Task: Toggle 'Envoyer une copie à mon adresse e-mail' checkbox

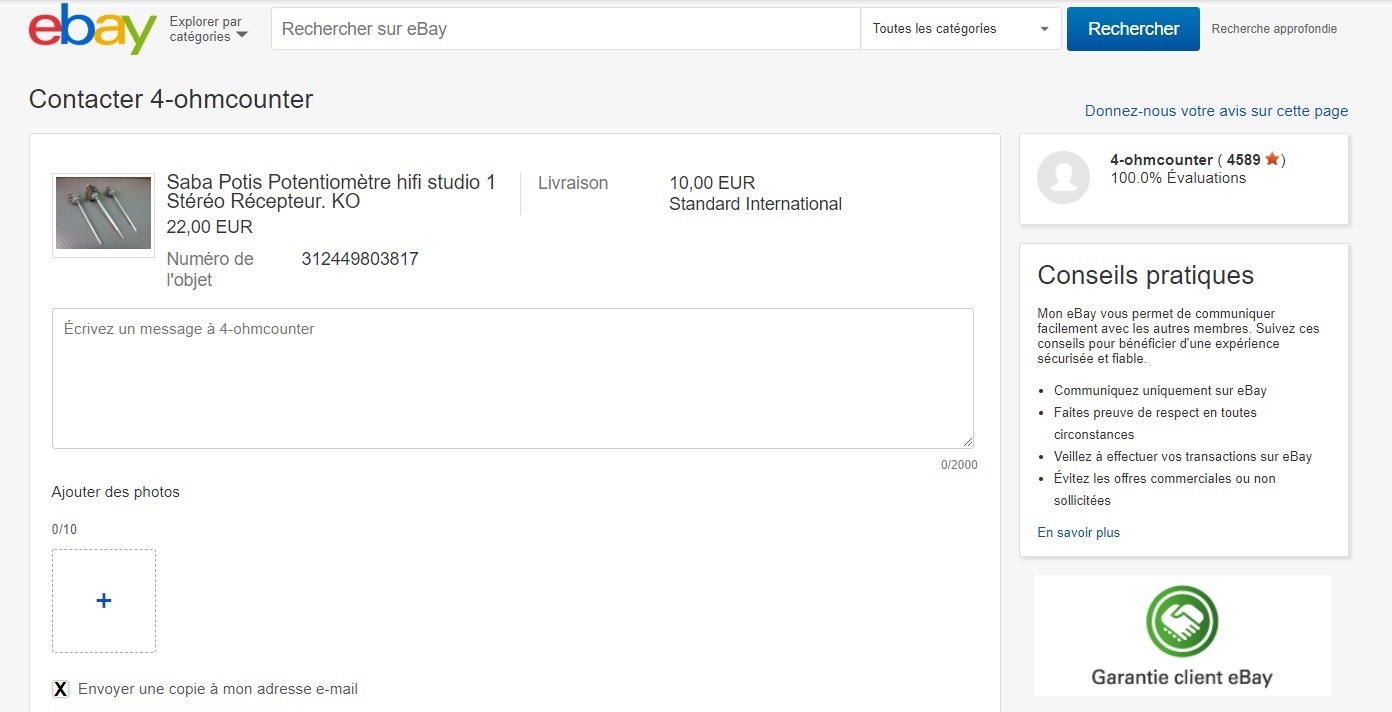Action: click(61, 689)
